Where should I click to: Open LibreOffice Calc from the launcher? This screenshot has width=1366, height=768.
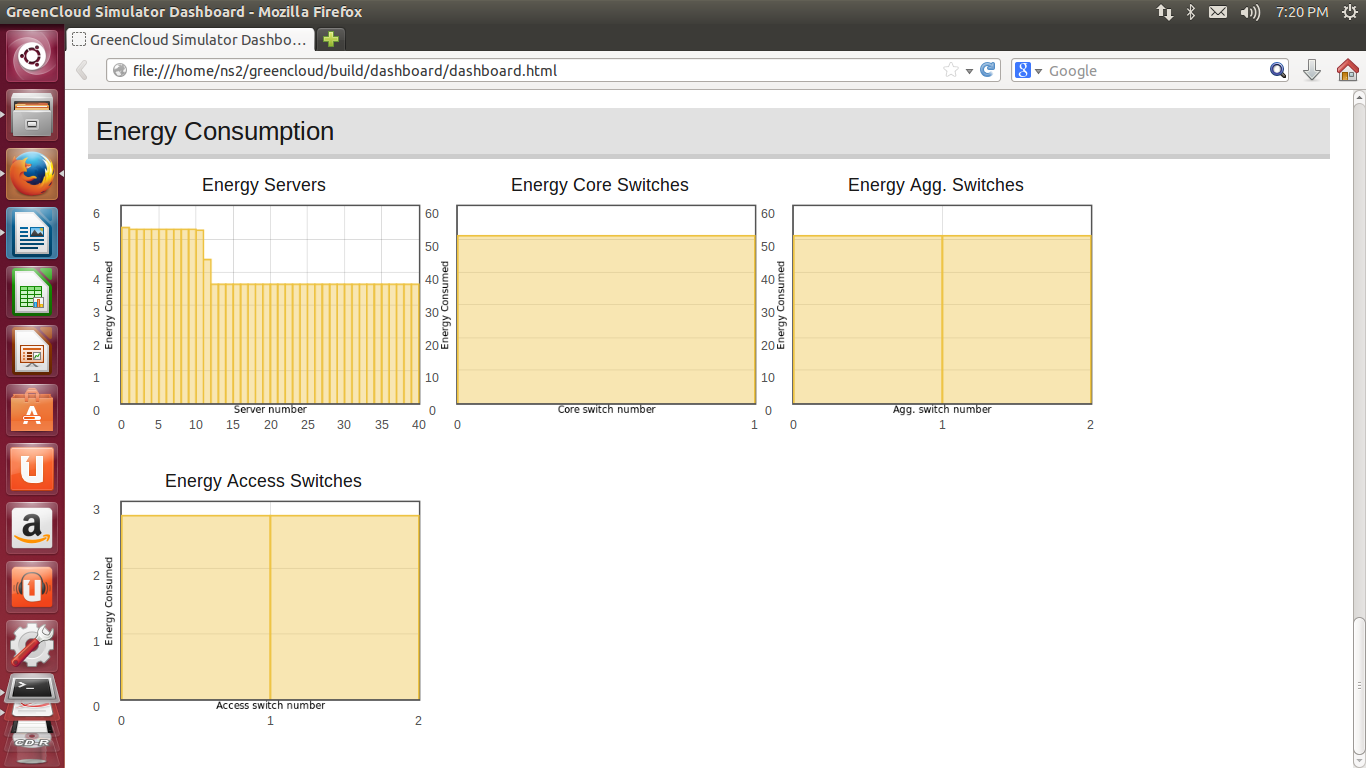(x=32, y=292)
